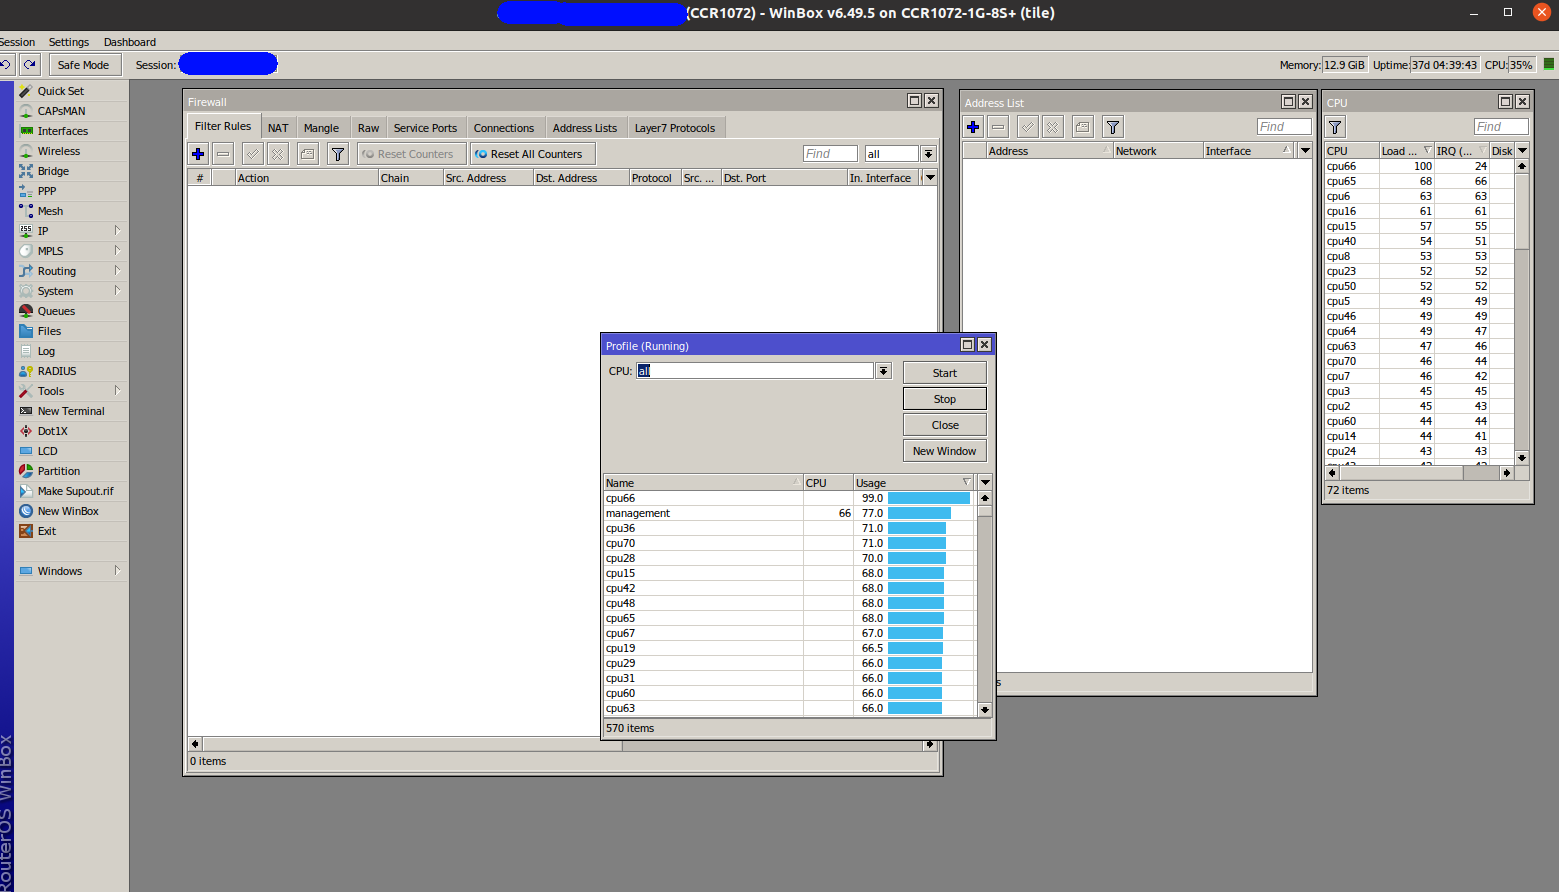Image resolution: width=1559 pixels, height=892 pixels.
Task: Click the filter funnel in the CPU window
Action: tap(1335, 127)
